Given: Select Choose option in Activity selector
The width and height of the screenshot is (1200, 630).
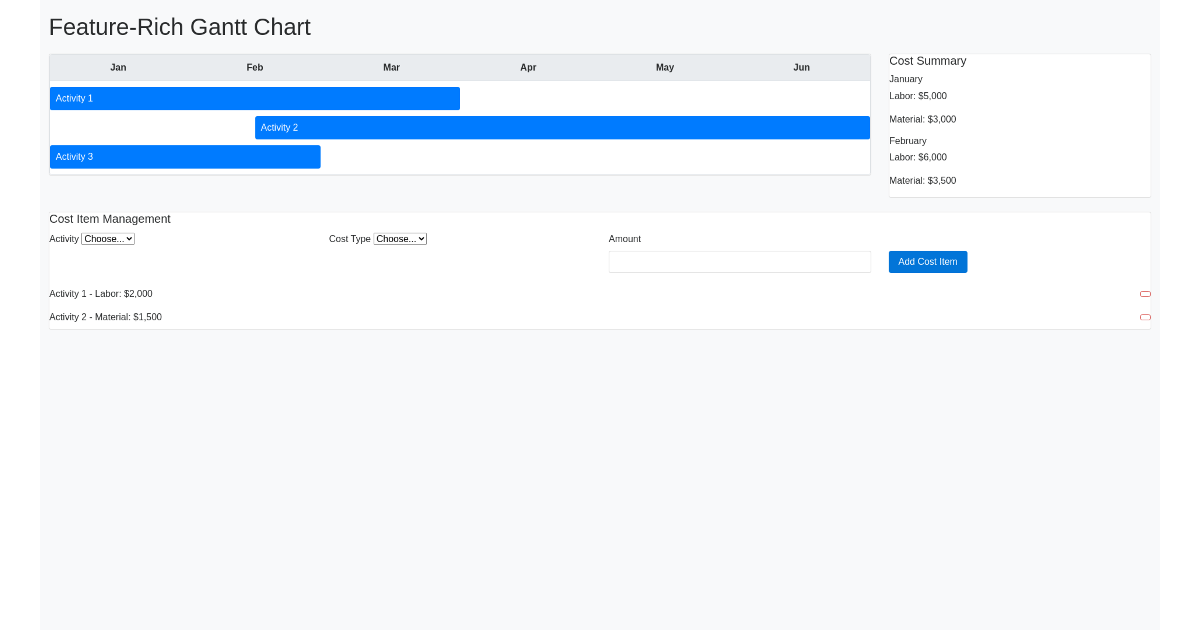Looking at the screenshot, I should click(x=107, y=238).
